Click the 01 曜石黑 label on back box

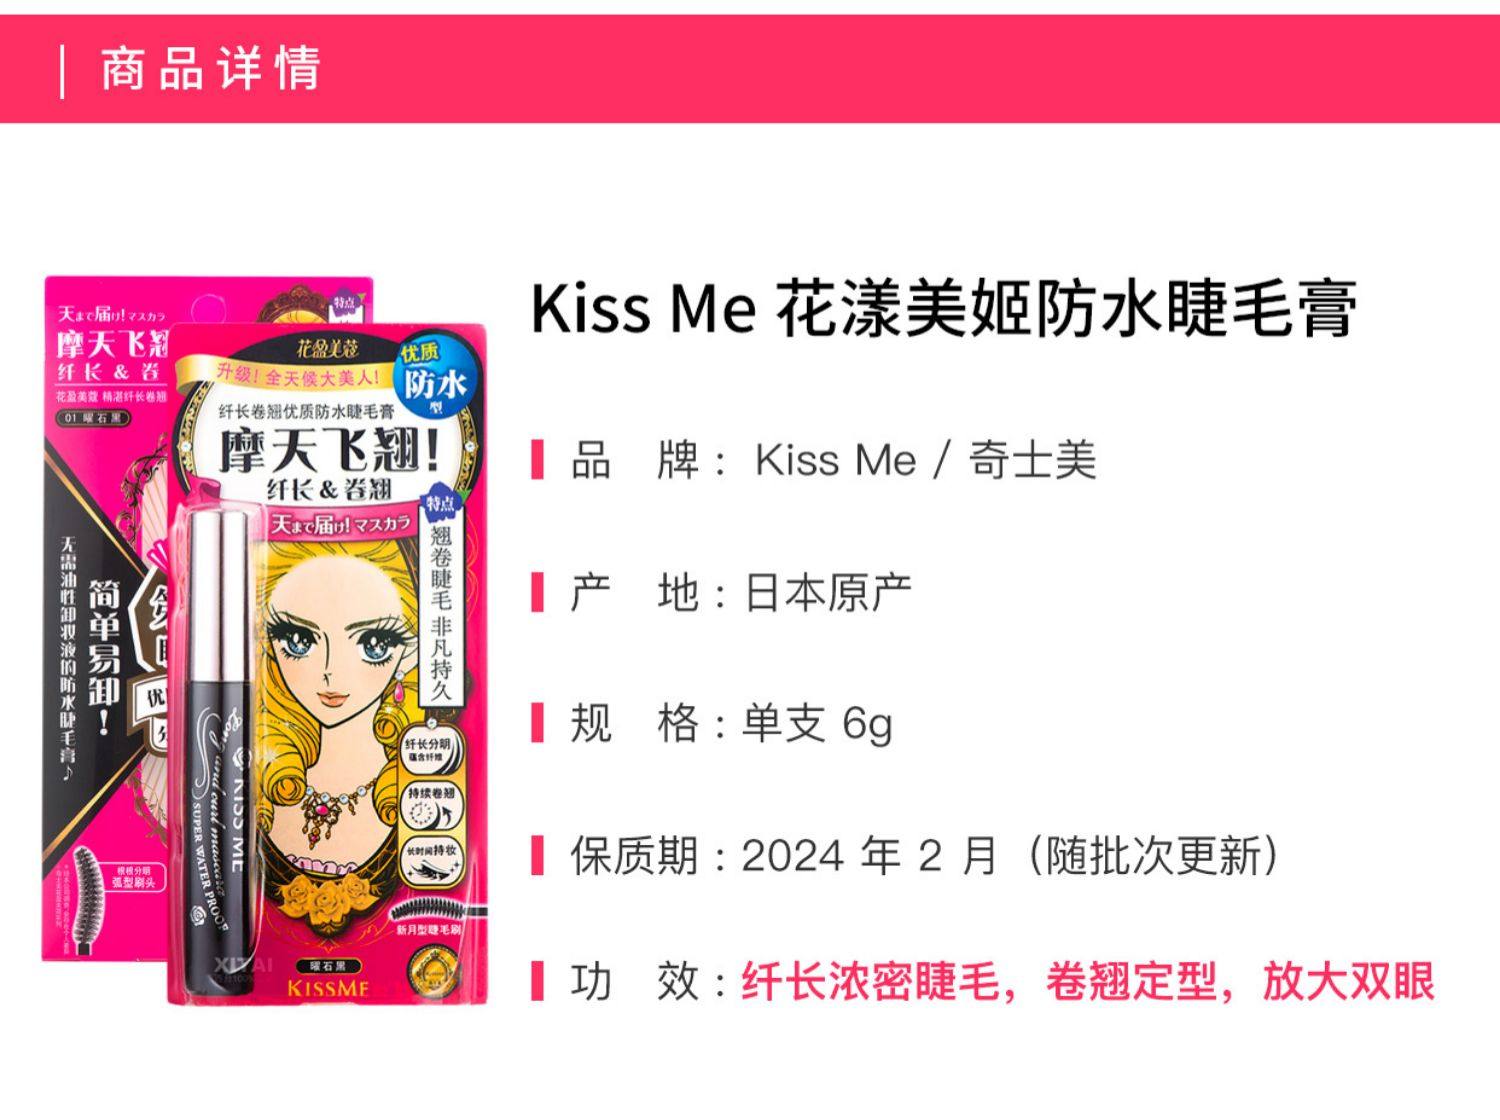(93, 417)
